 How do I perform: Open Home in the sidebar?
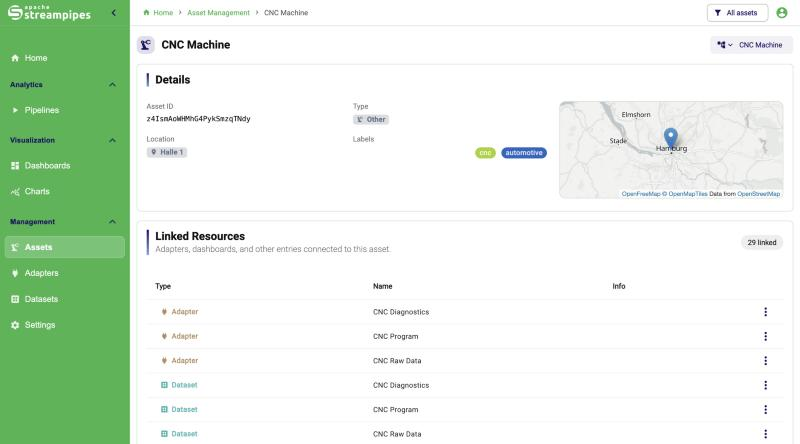(x=65, y=58)
